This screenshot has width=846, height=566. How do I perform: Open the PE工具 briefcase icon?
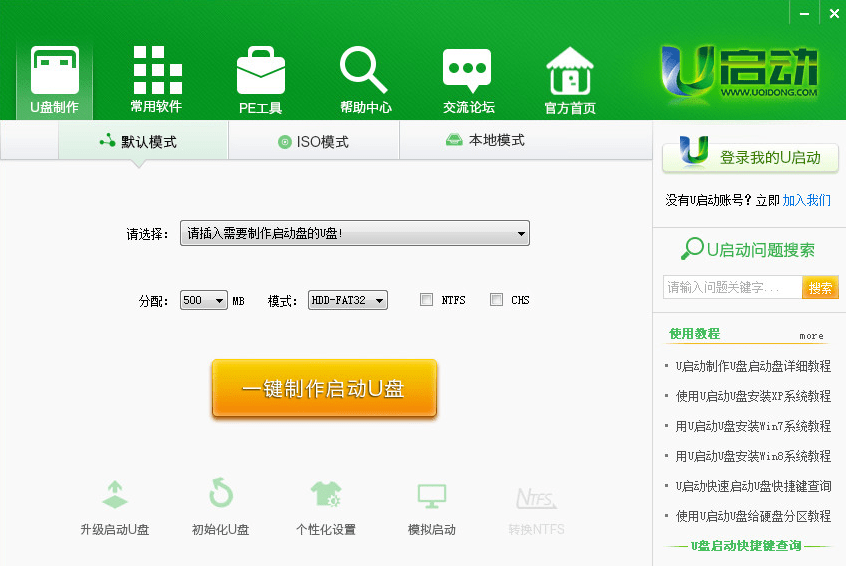pos(261,70)
